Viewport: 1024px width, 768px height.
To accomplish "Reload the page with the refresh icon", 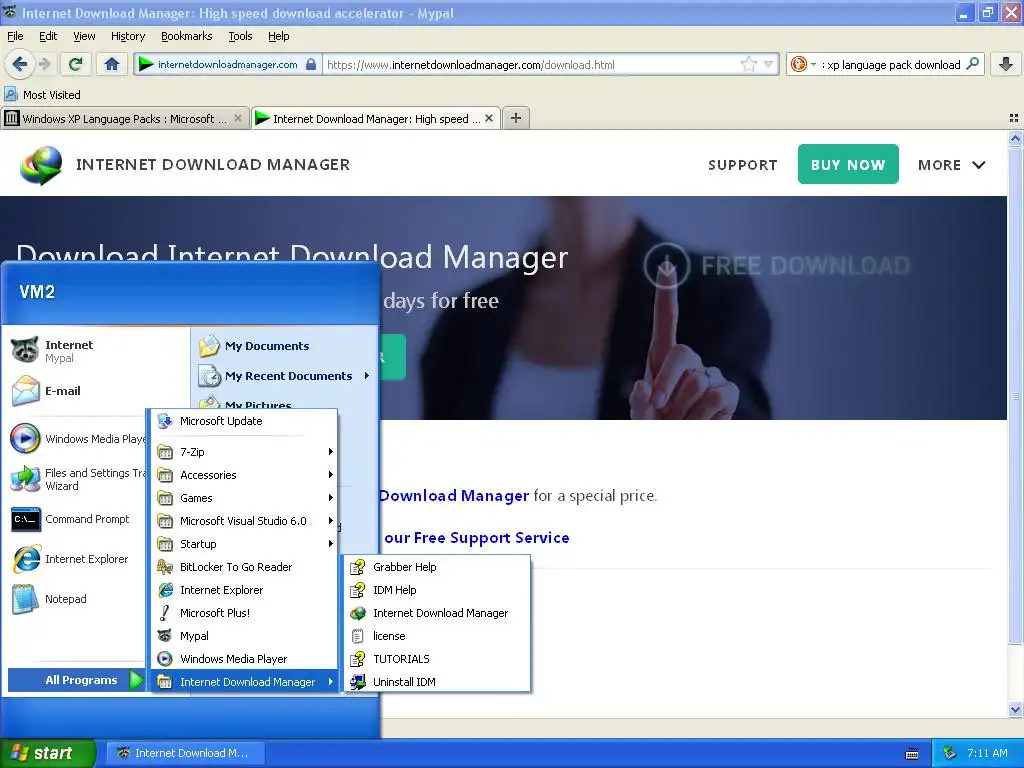I will click(76, 64).
